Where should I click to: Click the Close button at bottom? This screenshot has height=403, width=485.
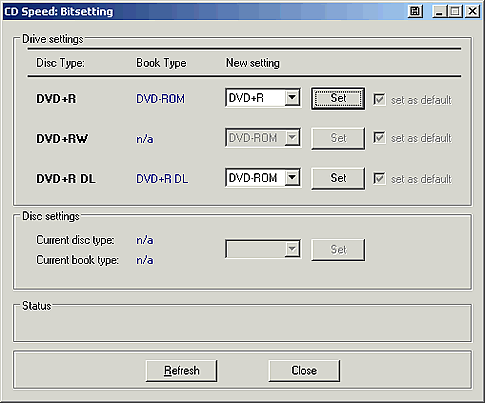tap(304, 371)
